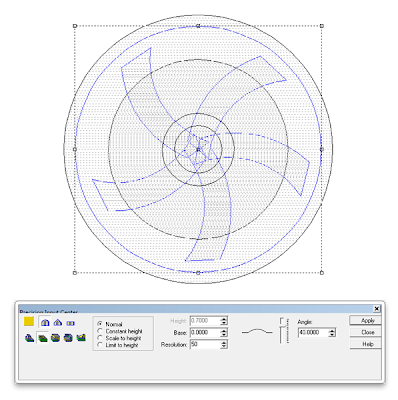This screenshot has height=400, width=398.
Task: Click the Angle value spinner arrows
Action: [332, 333]
